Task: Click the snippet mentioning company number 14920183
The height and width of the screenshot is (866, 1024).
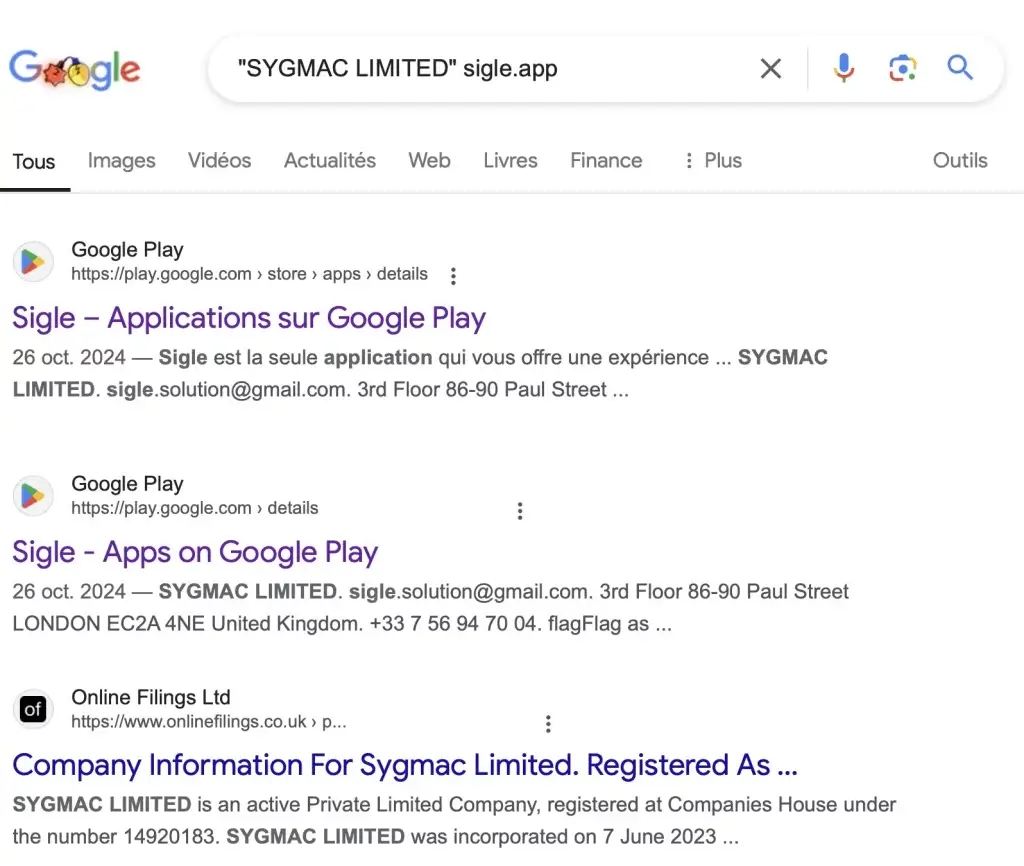Action: click(454, 820)
